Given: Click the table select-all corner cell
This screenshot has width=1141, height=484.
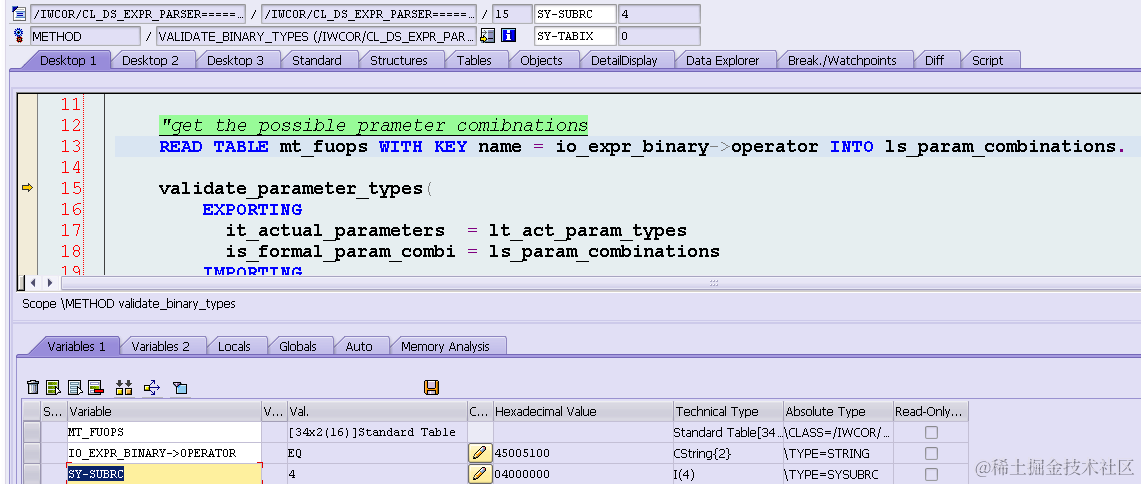Looking at the screenshot, I should click(x=31, y=411).
